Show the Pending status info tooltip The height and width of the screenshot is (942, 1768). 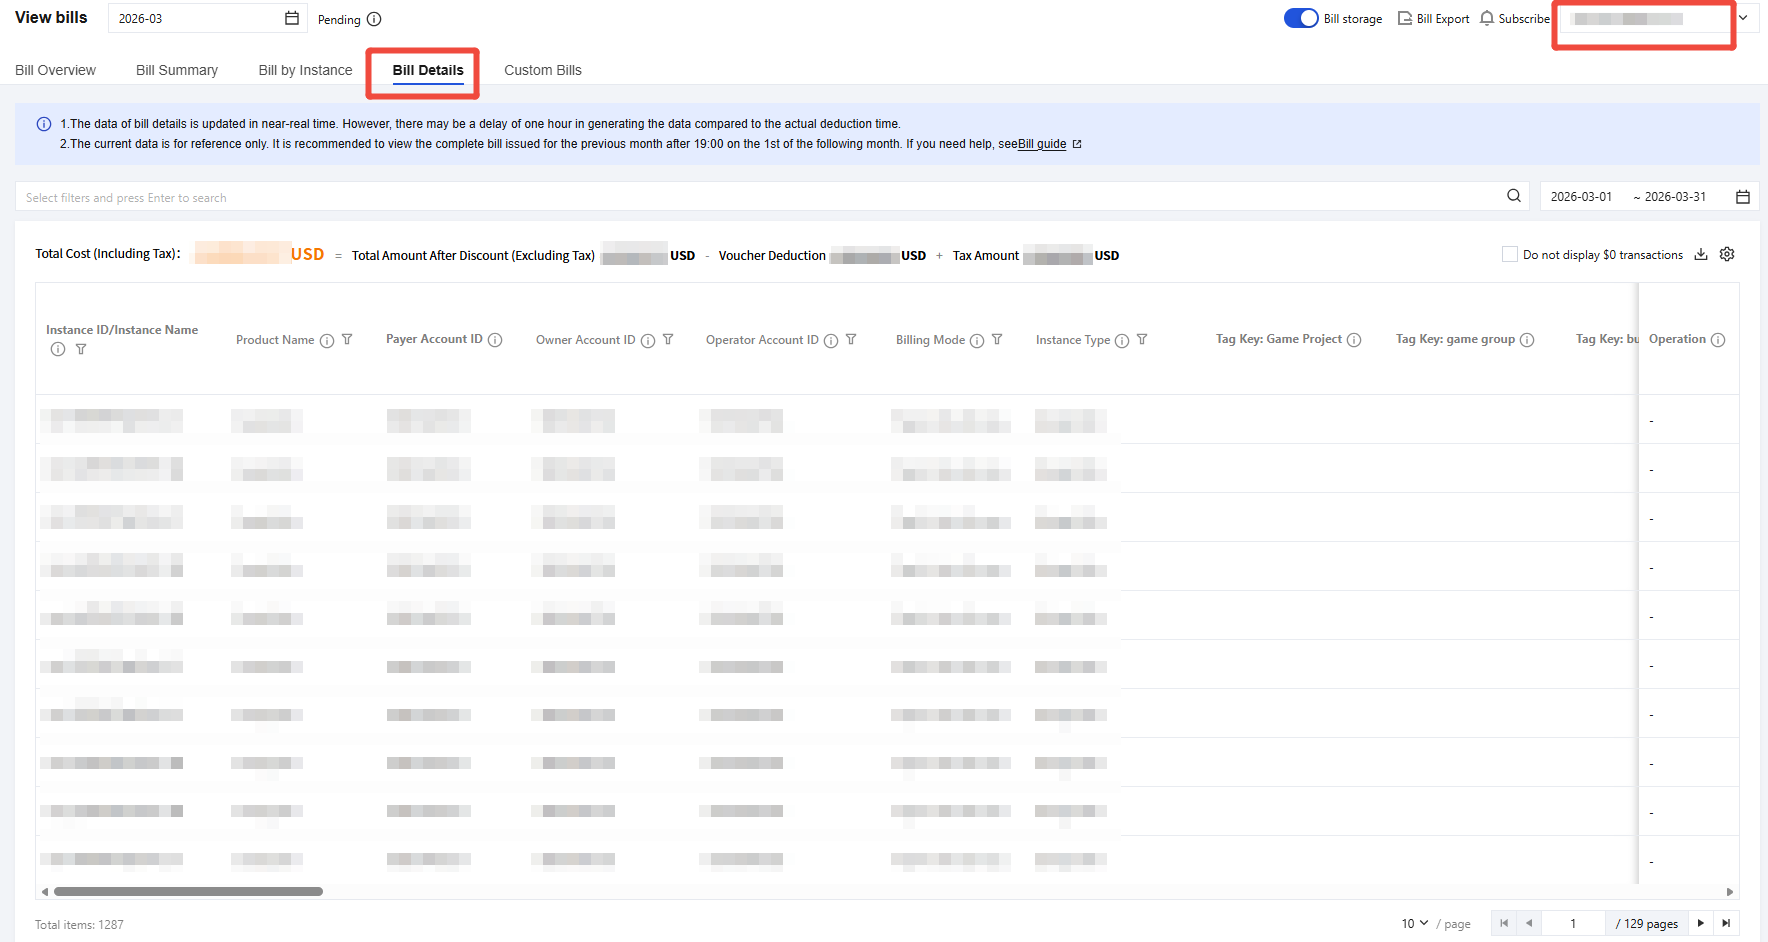(374, 19)
